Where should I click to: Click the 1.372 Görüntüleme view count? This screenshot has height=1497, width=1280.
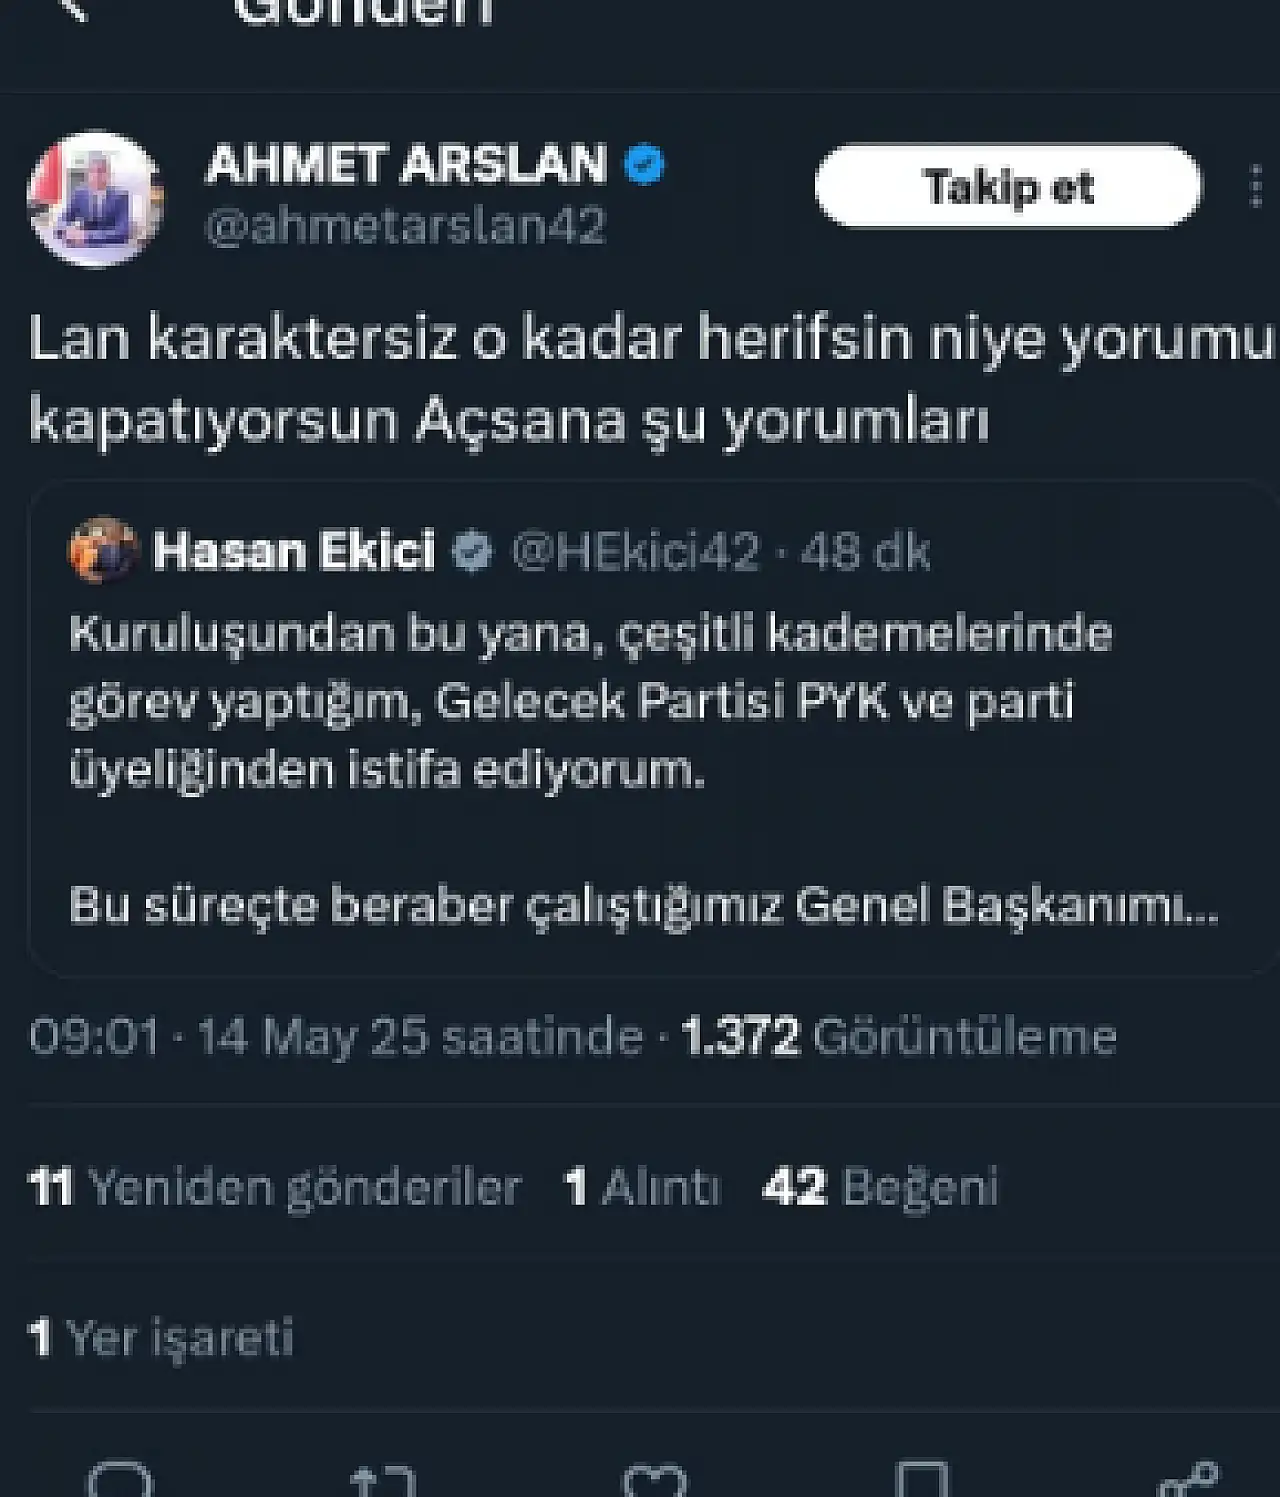(899, 1036)
